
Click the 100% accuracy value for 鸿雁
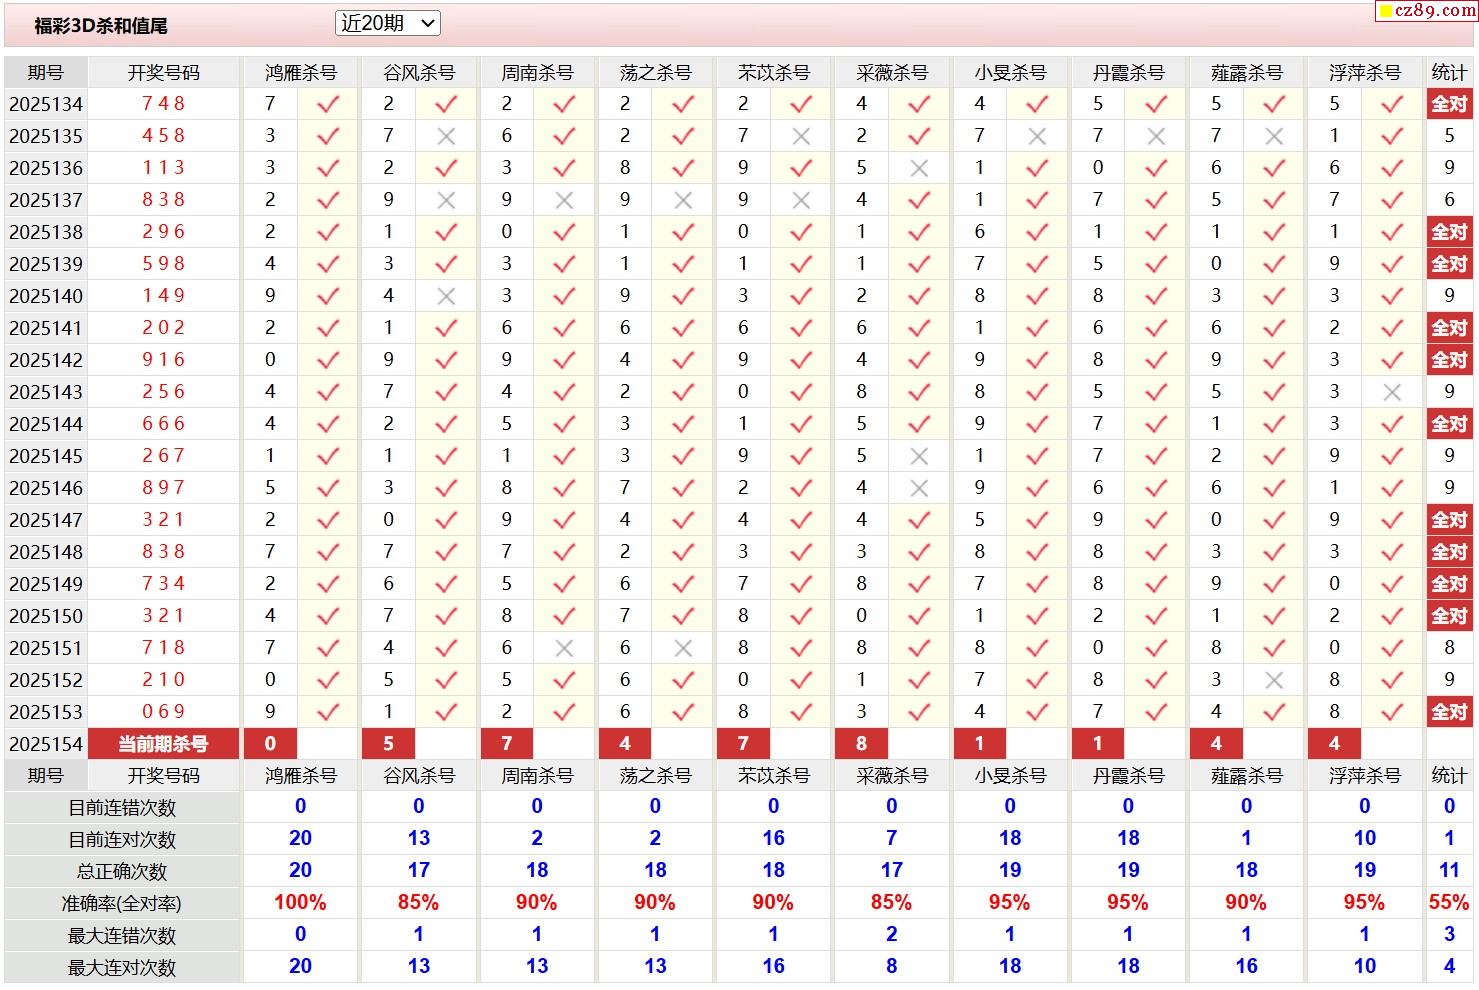(x=300, y=903)
